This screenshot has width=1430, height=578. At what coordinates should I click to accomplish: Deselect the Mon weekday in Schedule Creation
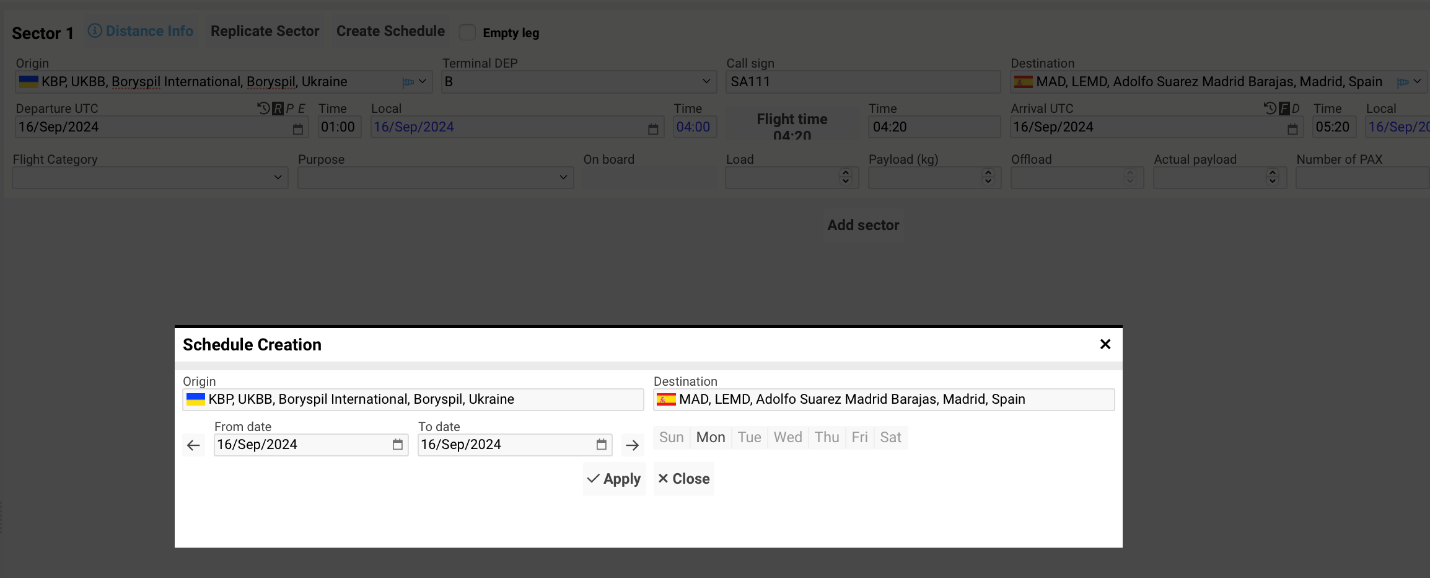click(710, 437)
